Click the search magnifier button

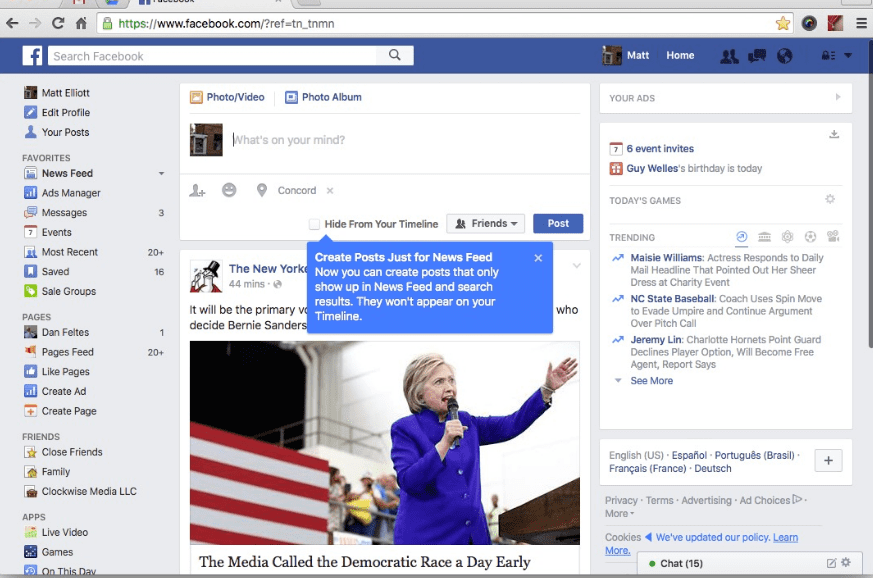[396, 56]
